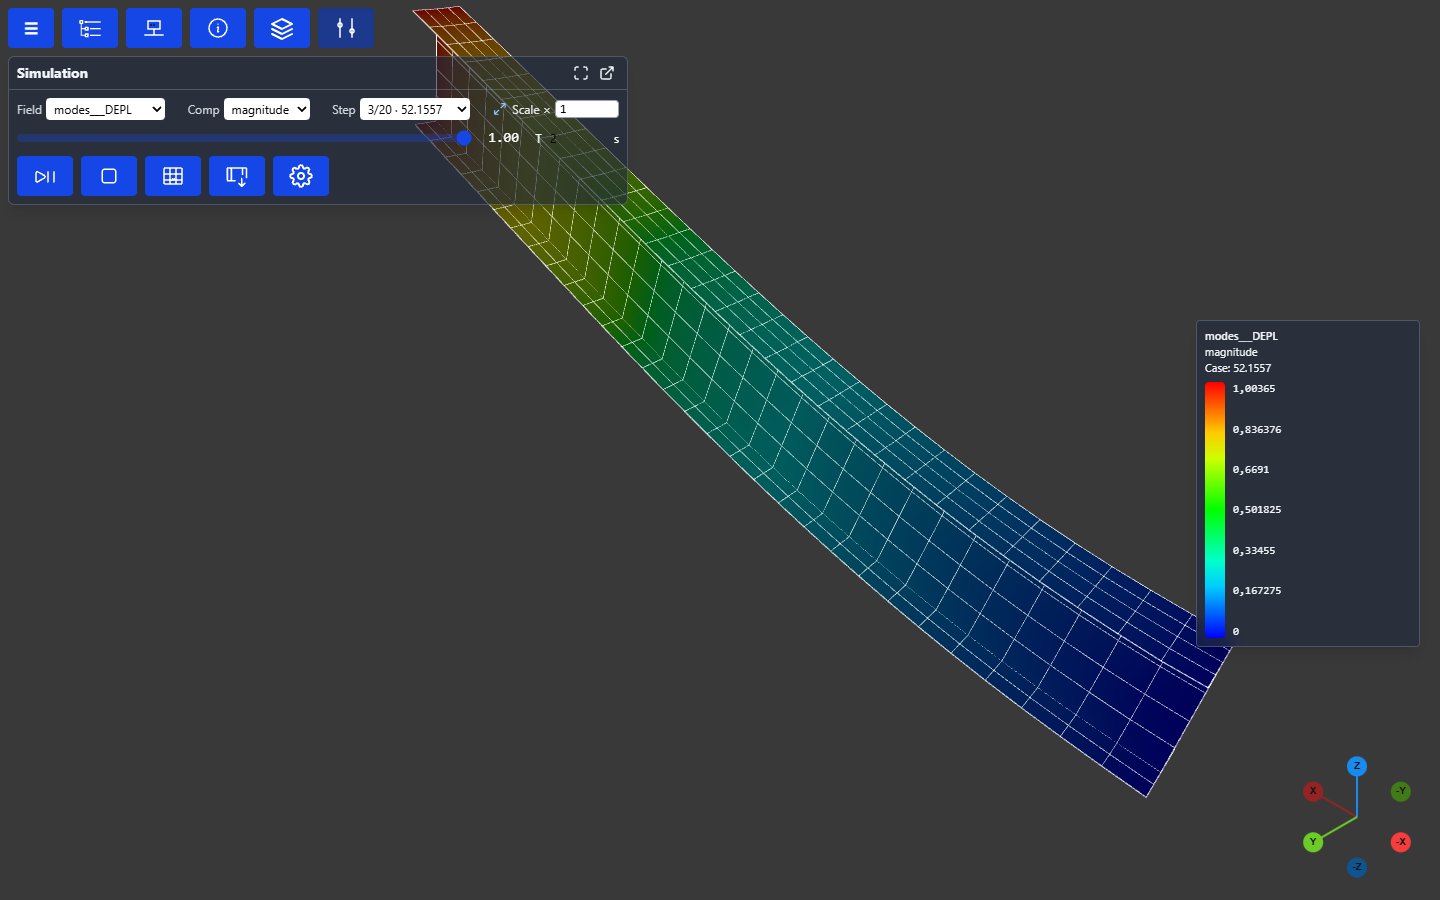Snap view to X axis

pyautogui.click(x=1313, y=791)
